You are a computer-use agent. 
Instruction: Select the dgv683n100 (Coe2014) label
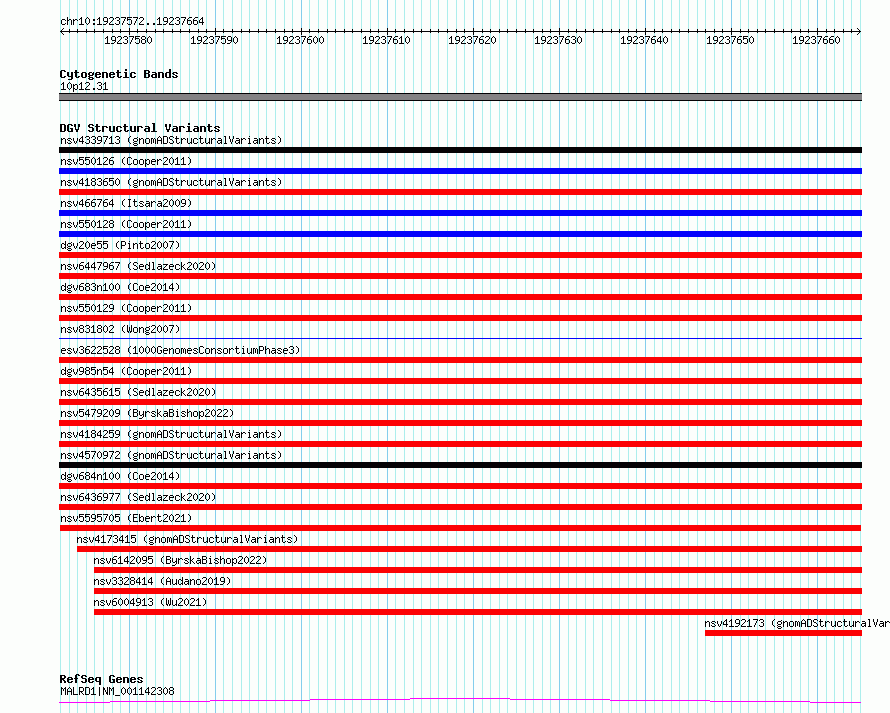[x=120, y=287]
